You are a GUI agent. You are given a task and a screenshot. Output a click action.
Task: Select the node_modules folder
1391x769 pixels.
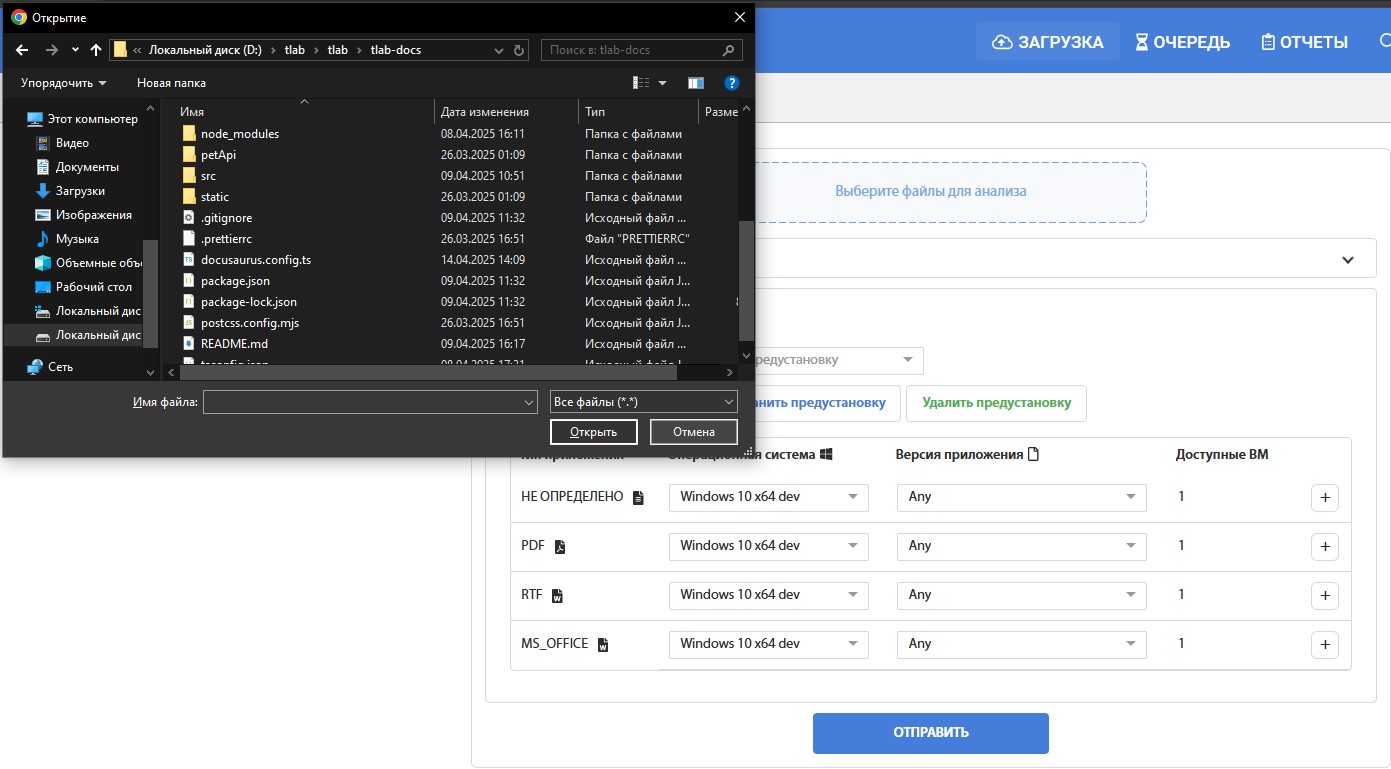240,134
